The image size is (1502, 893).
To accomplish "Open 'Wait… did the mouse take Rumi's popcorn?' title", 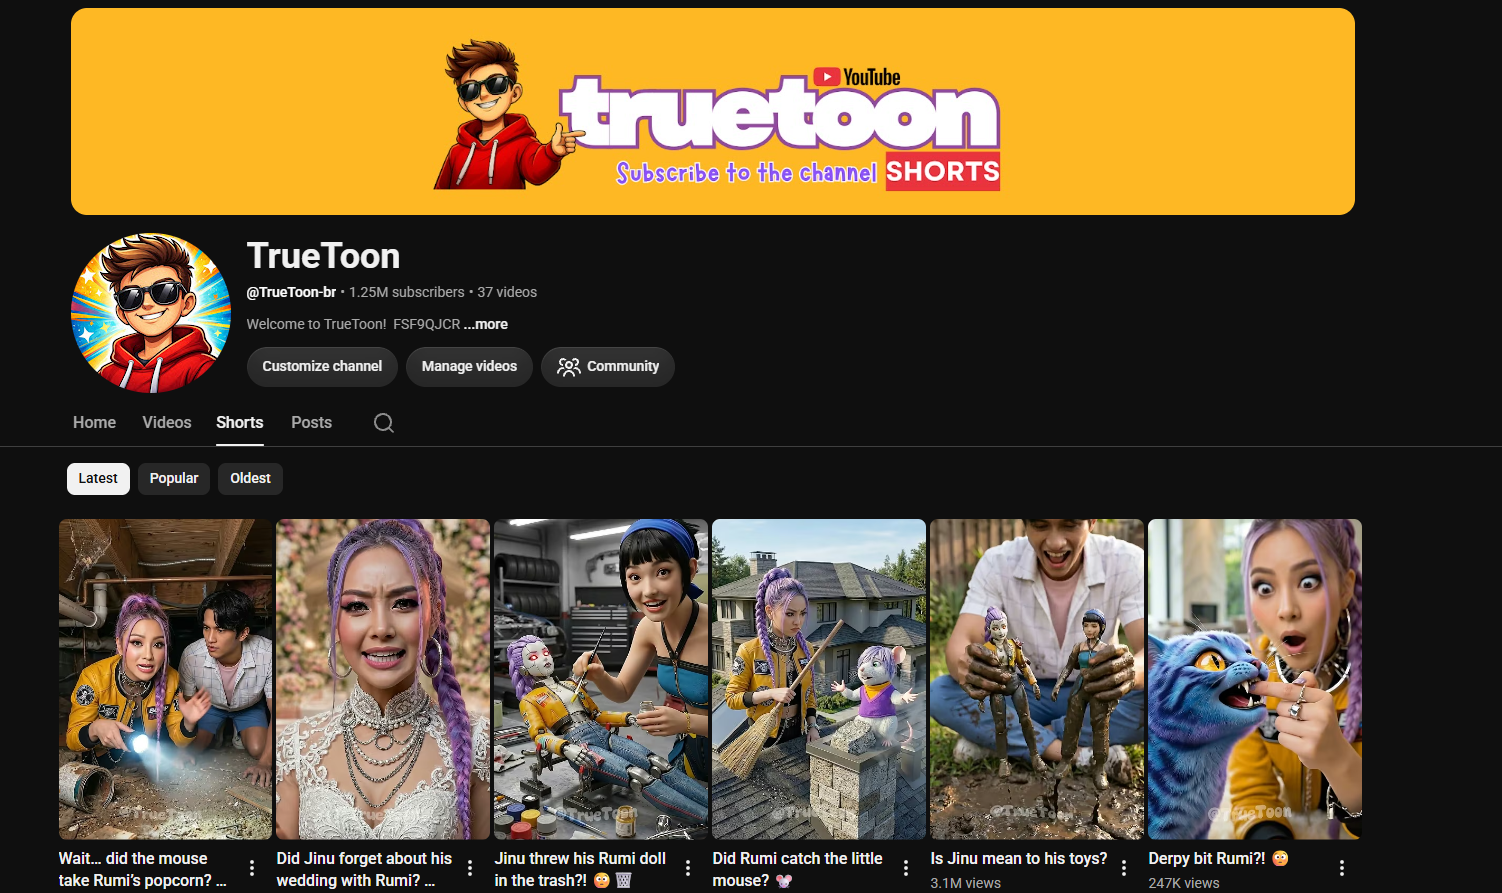I will [x=143, y=869].
